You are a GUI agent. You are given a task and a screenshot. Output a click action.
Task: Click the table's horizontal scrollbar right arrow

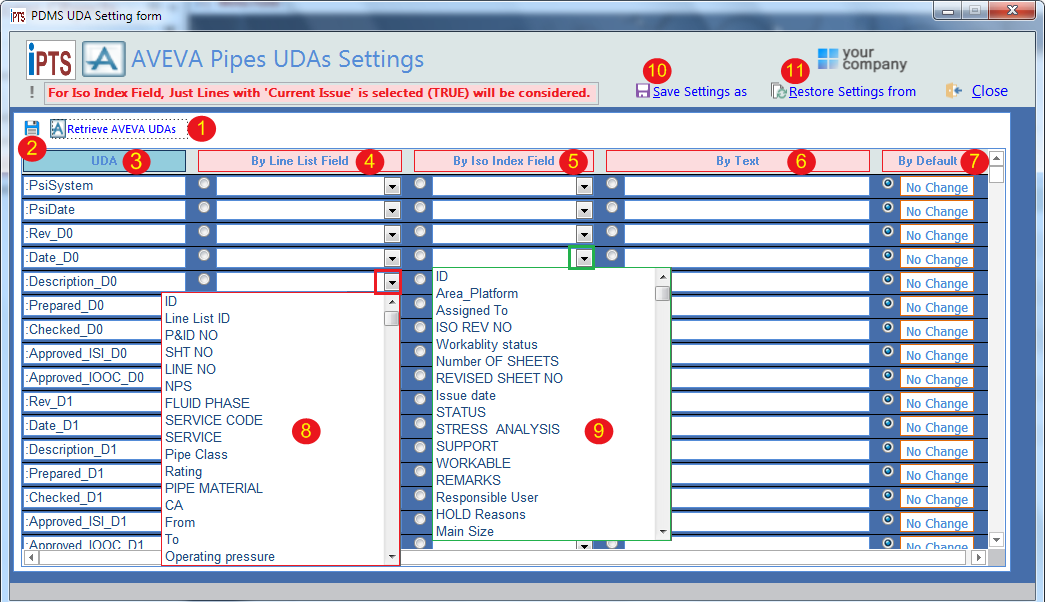[x=978, y=557]
